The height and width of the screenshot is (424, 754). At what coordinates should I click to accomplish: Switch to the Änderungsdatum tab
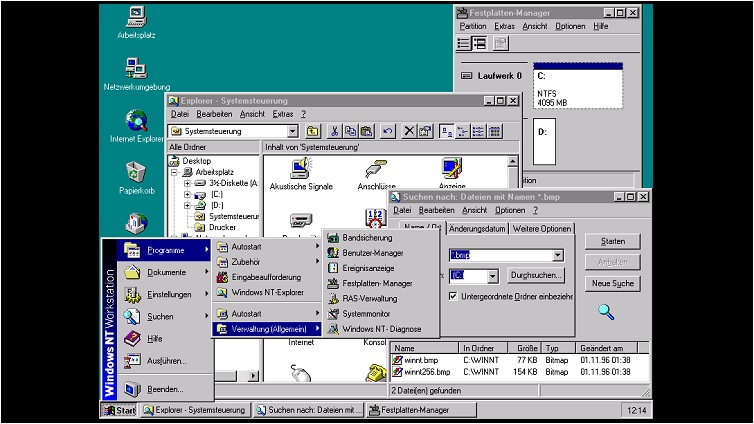pyautogui.click(x=477, y=229)
